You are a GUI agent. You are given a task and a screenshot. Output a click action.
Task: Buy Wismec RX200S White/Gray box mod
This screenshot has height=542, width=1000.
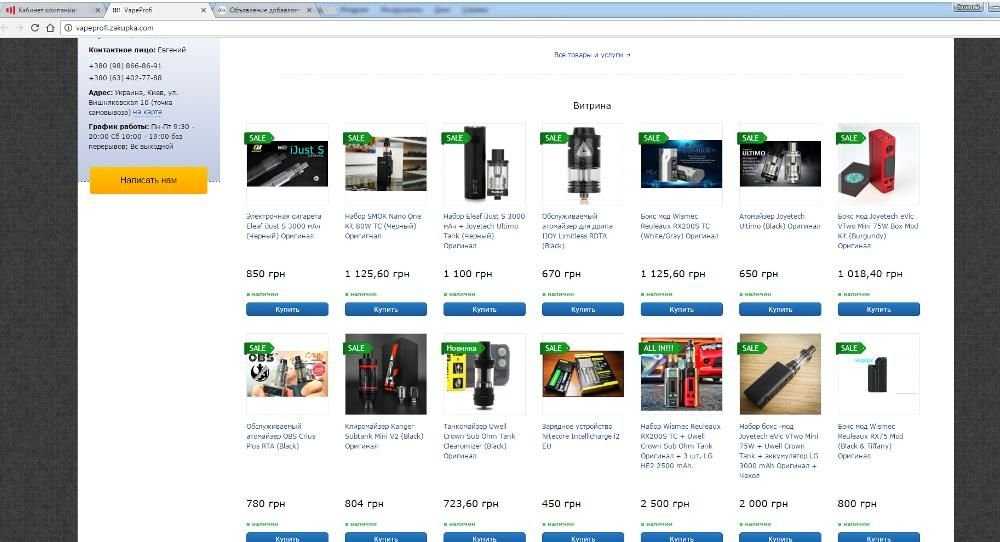681,309
